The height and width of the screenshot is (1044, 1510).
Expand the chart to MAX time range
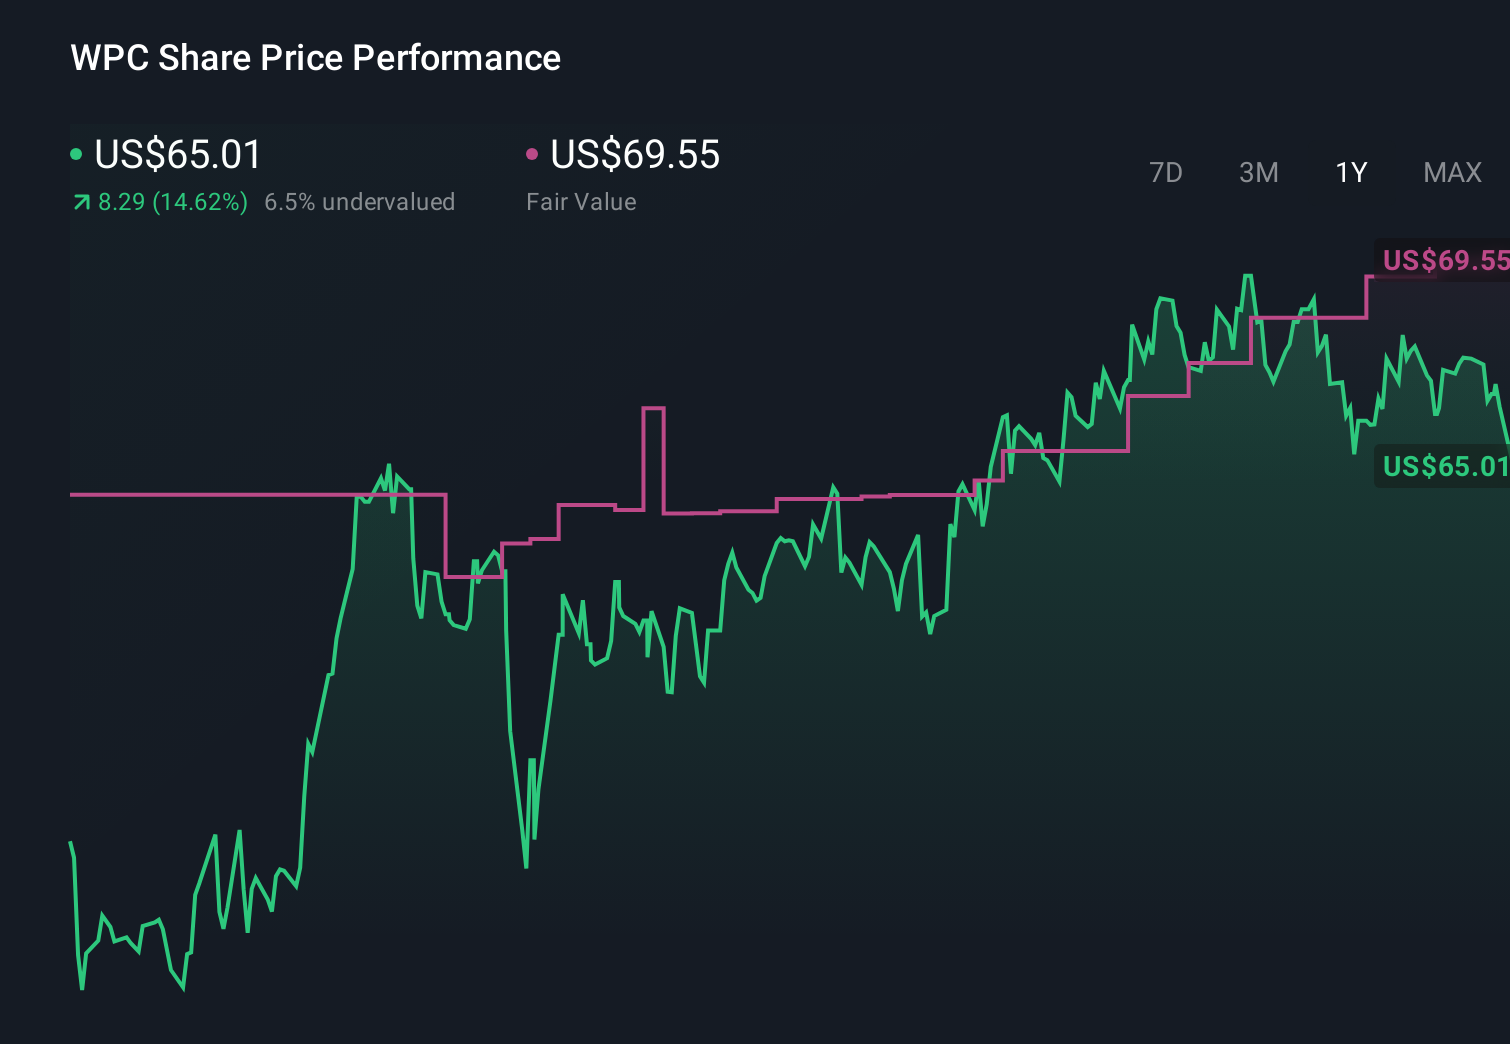1452,172
